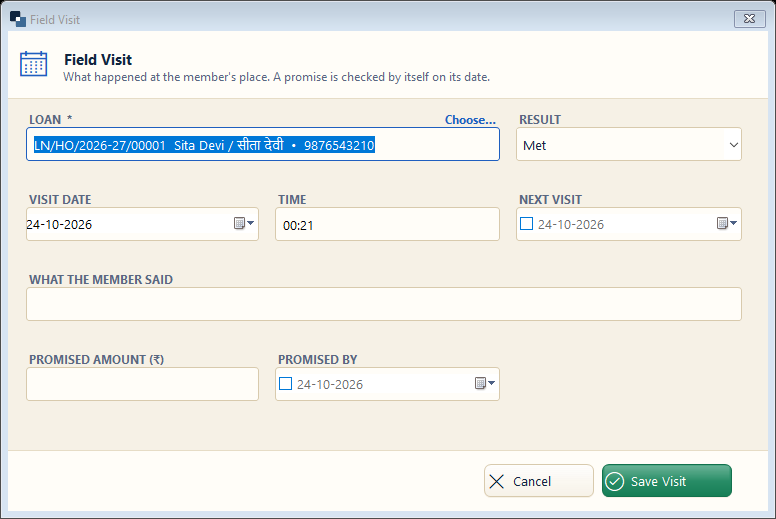This screenshot has width=776, height=519.
Task: Click the Promised Amount input field
Action: pyautogui.click(x=143, y=384)
